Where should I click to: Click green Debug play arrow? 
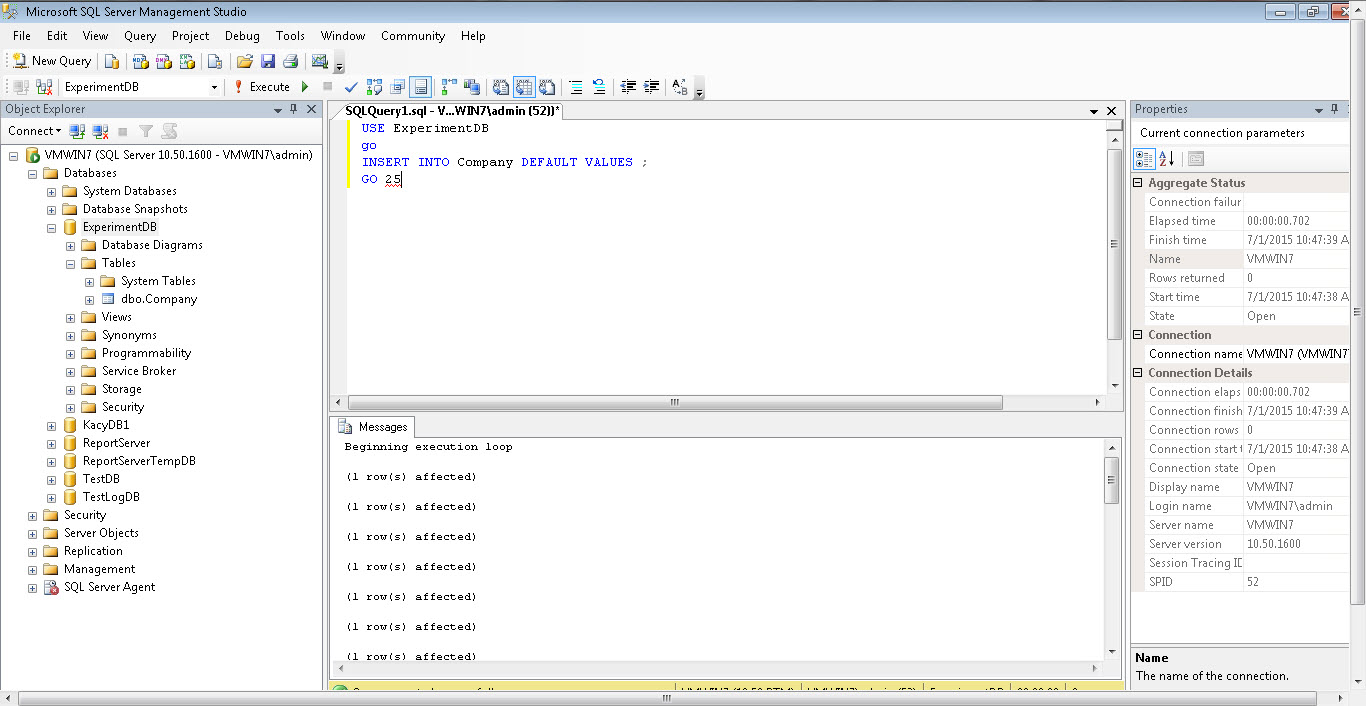[304, 87]
